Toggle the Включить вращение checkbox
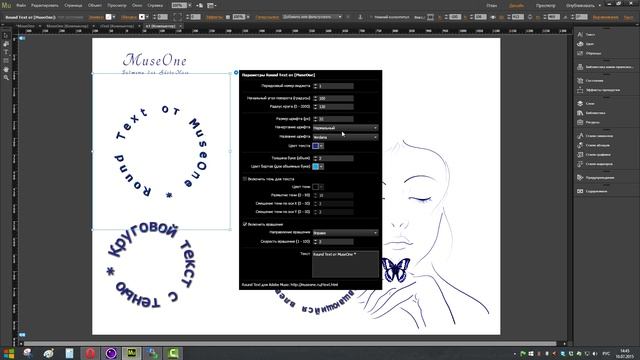640x360 pixels. 245,224
